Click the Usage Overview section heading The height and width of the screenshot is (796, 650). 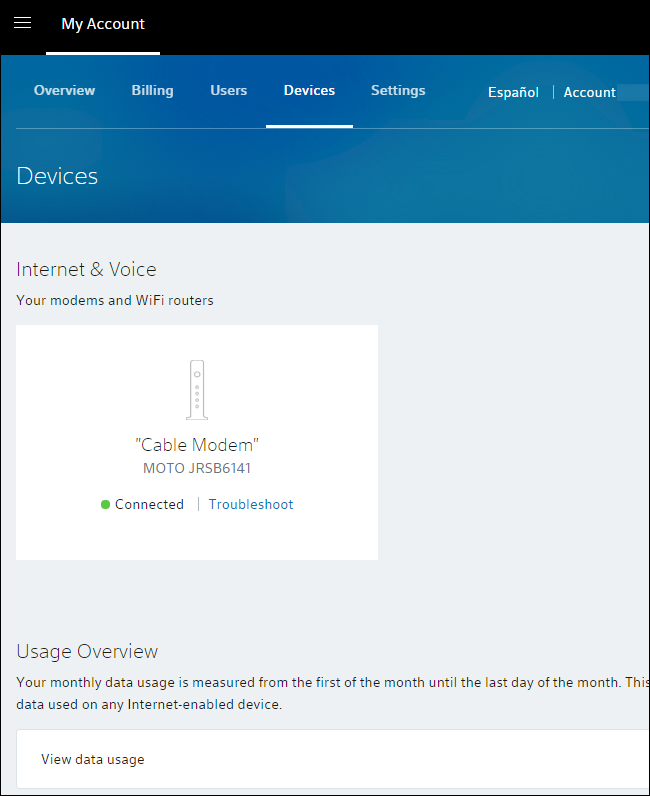coord(87,651)
